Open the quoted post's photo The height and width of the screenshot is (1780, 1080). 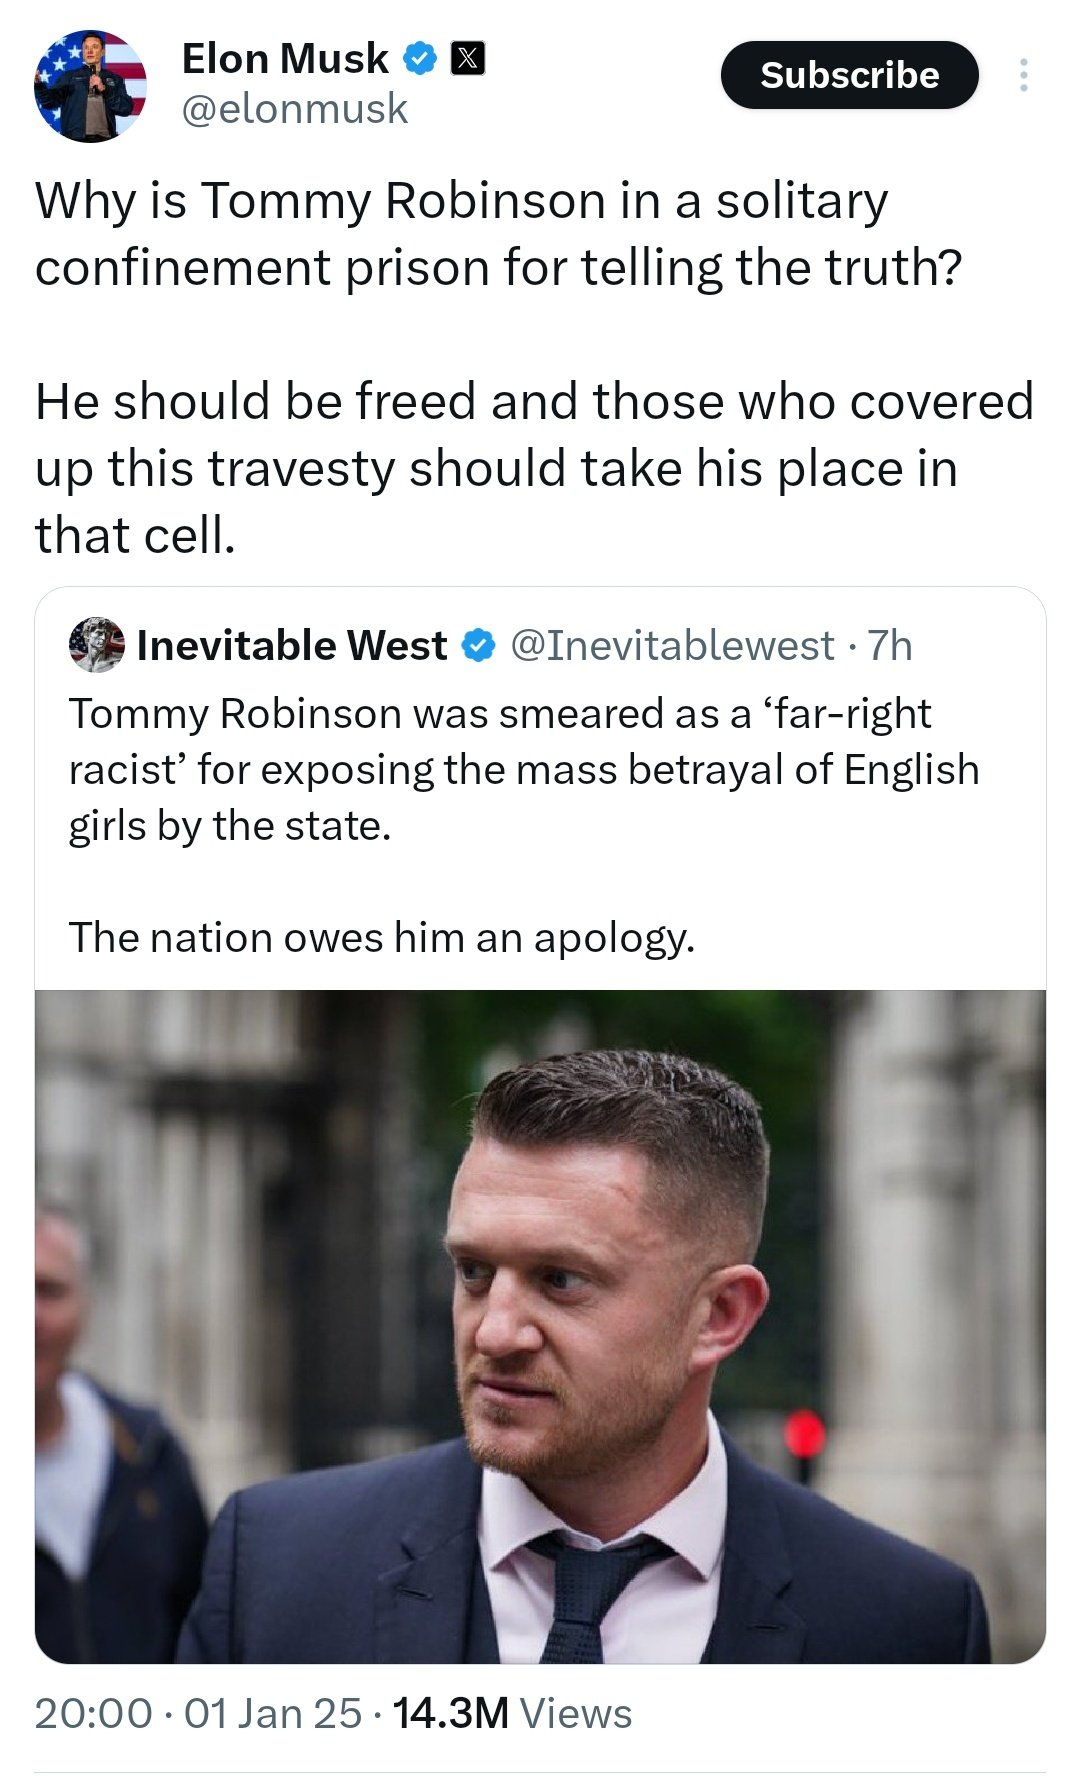pyautogui.click(x=540, y=1326)
